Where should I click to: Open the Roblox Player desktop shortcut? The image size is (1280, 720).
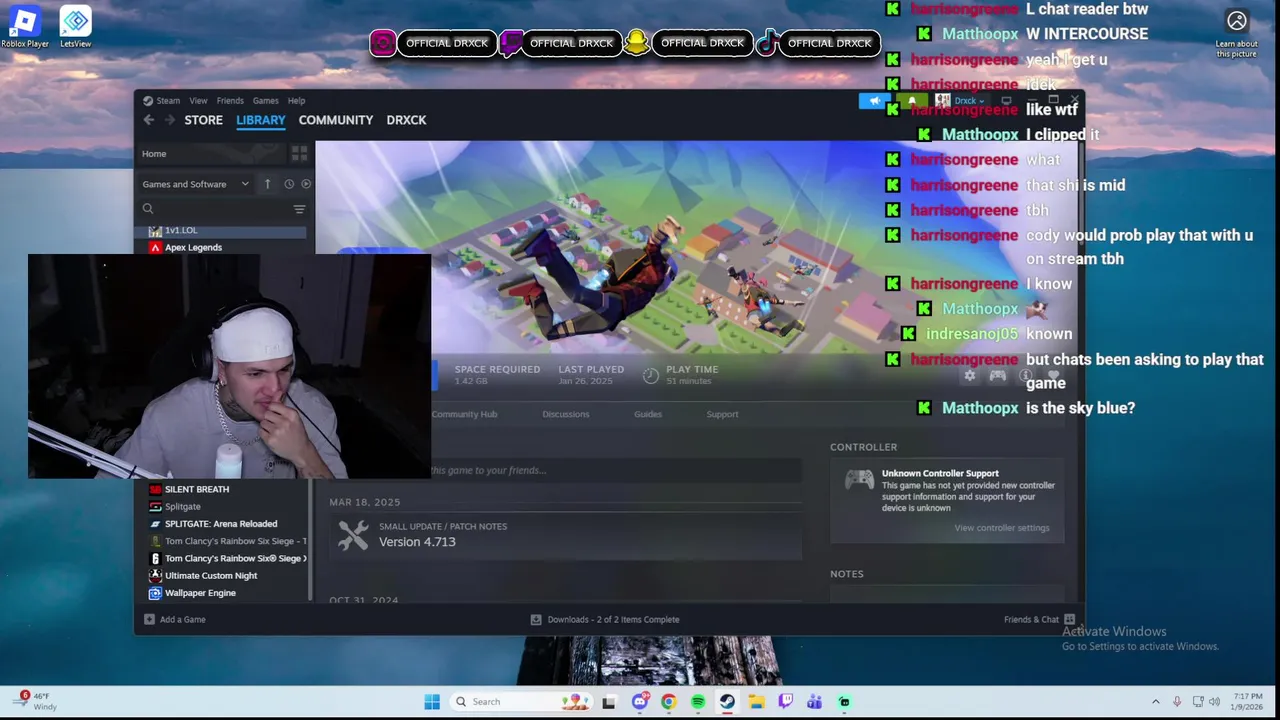(24, 27)
